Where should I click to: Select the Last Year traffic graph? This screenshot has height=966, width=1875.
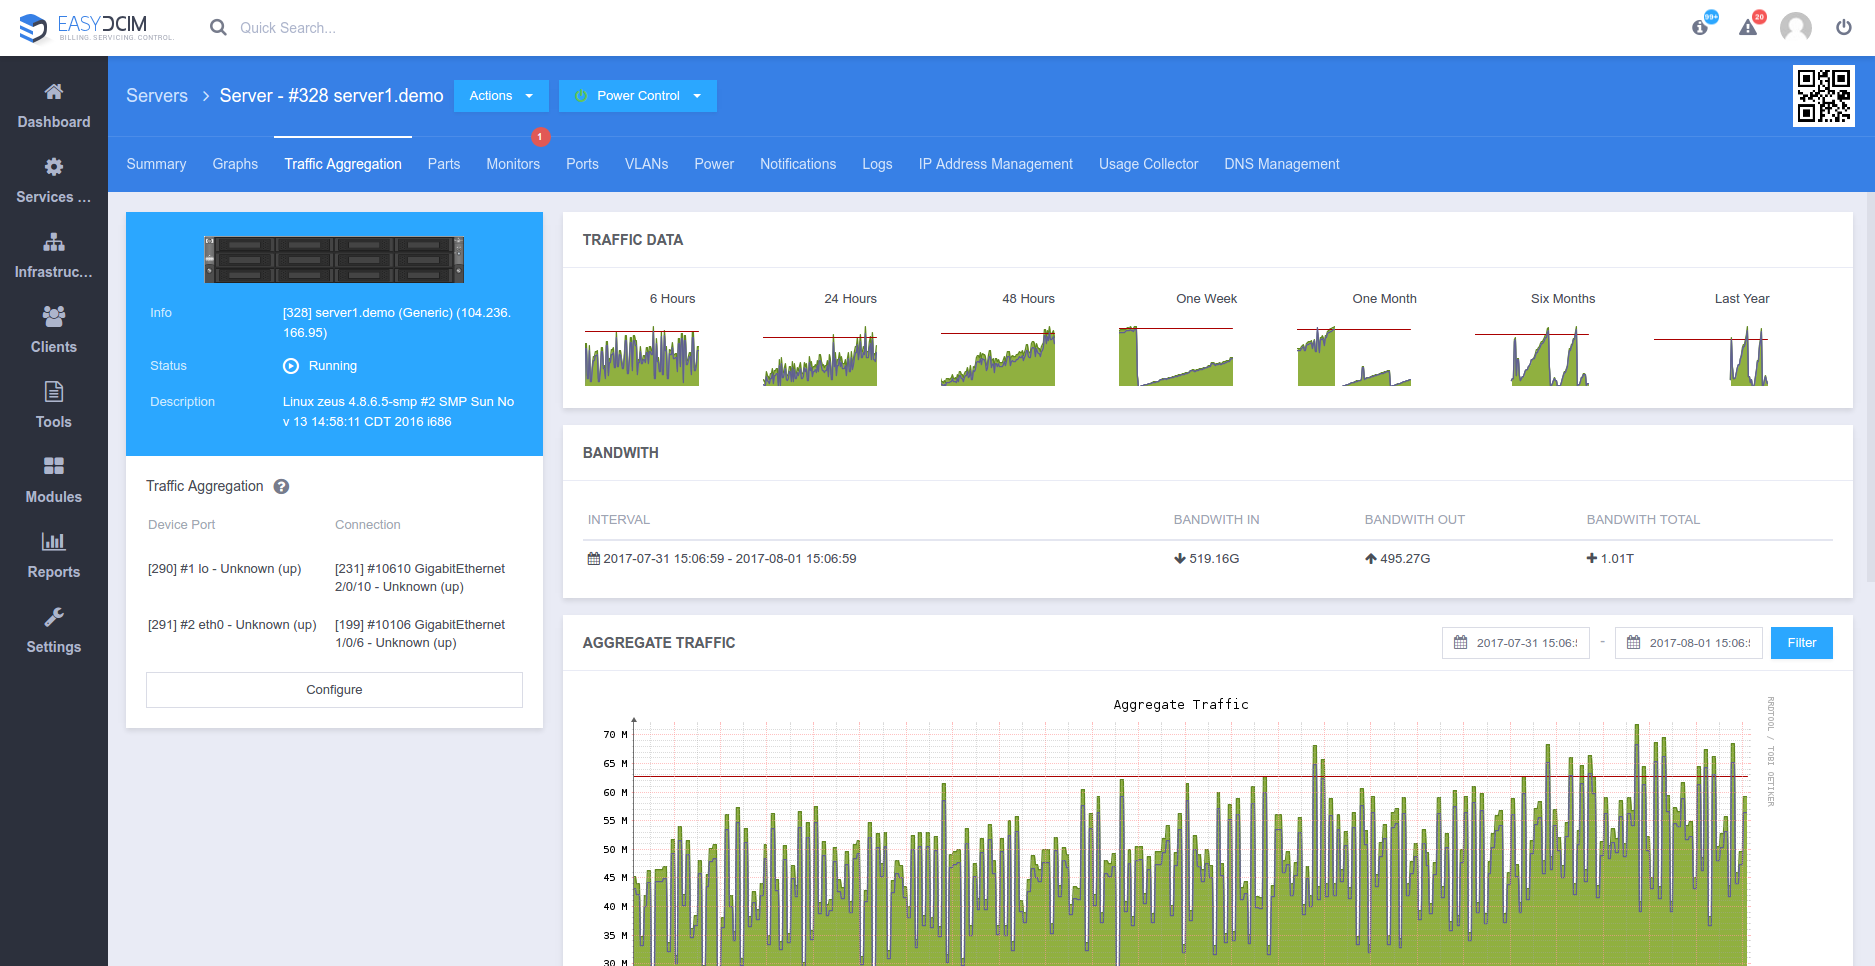click(1711, 355)
